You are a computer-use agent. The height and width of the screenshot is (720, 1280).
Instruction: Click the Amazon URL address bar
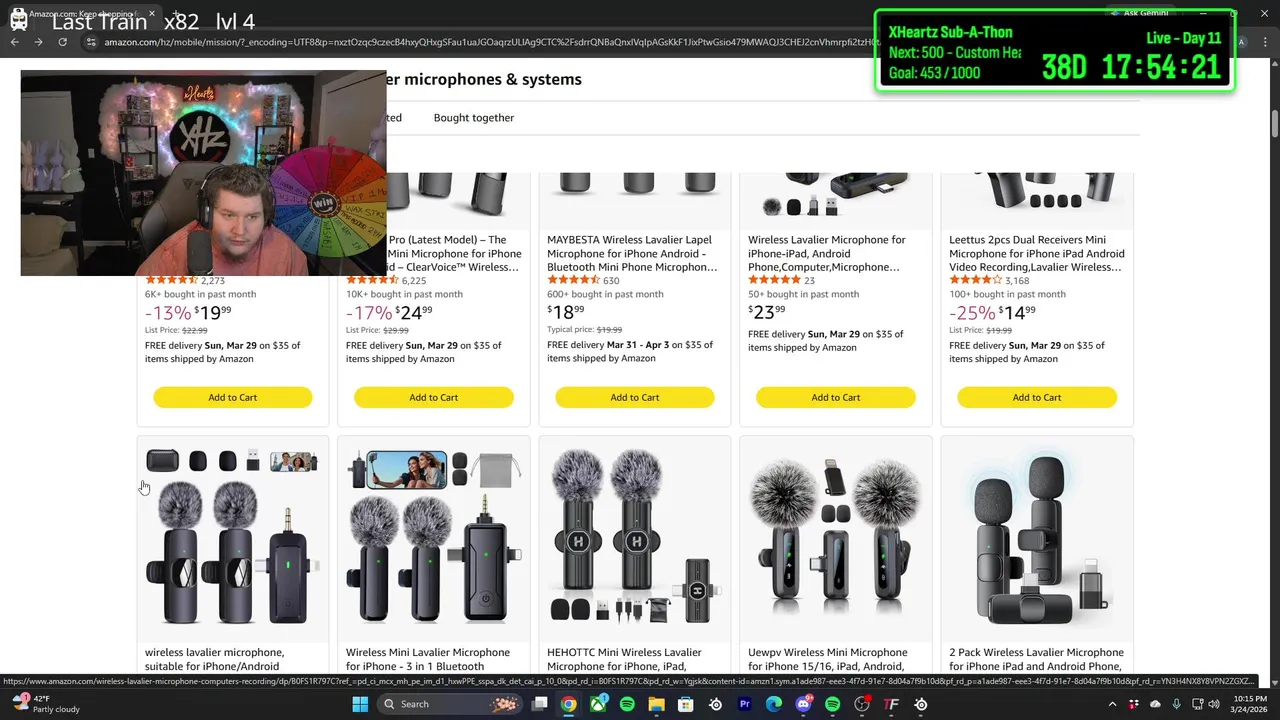point(490,42)
